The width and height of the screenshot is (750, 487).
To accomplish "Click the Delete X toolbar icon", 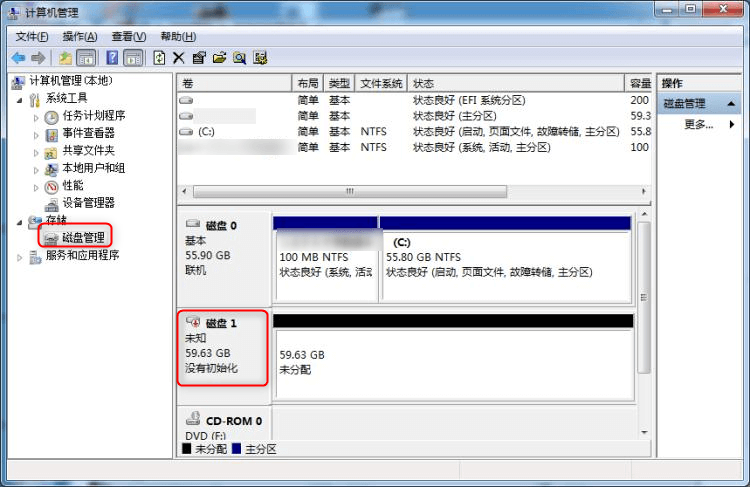I will [x=178, y=58].
